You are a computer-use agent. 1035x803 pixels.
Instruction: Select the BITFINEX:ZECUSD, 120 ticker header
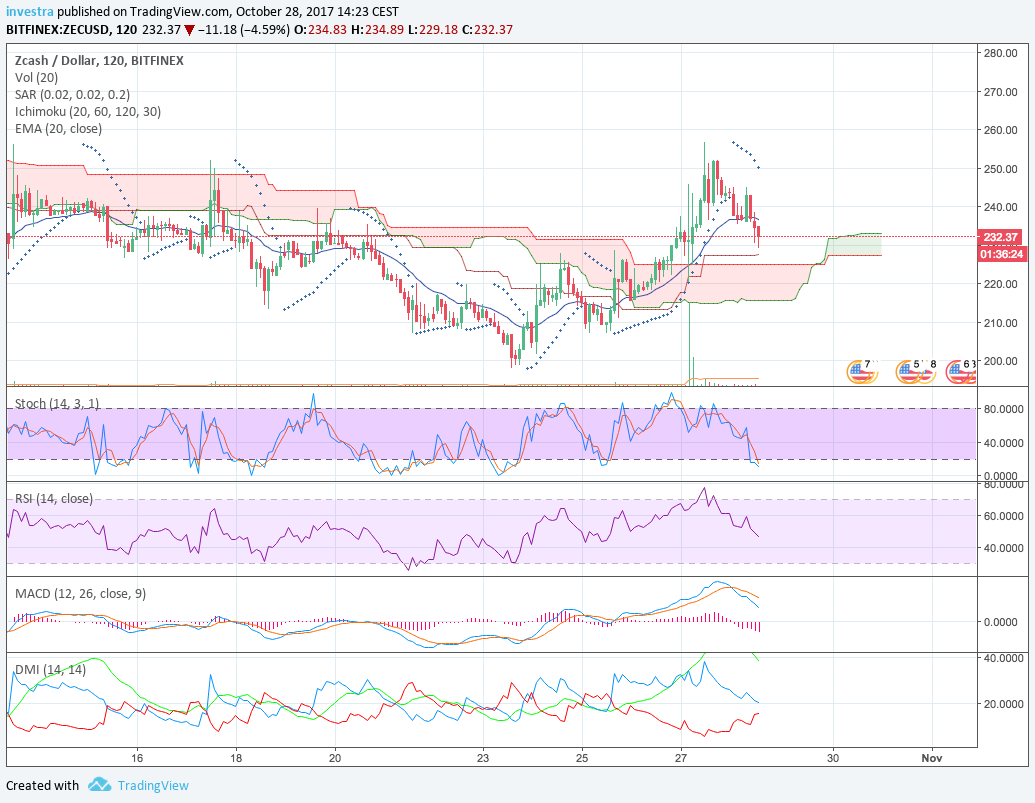point(72,30)
